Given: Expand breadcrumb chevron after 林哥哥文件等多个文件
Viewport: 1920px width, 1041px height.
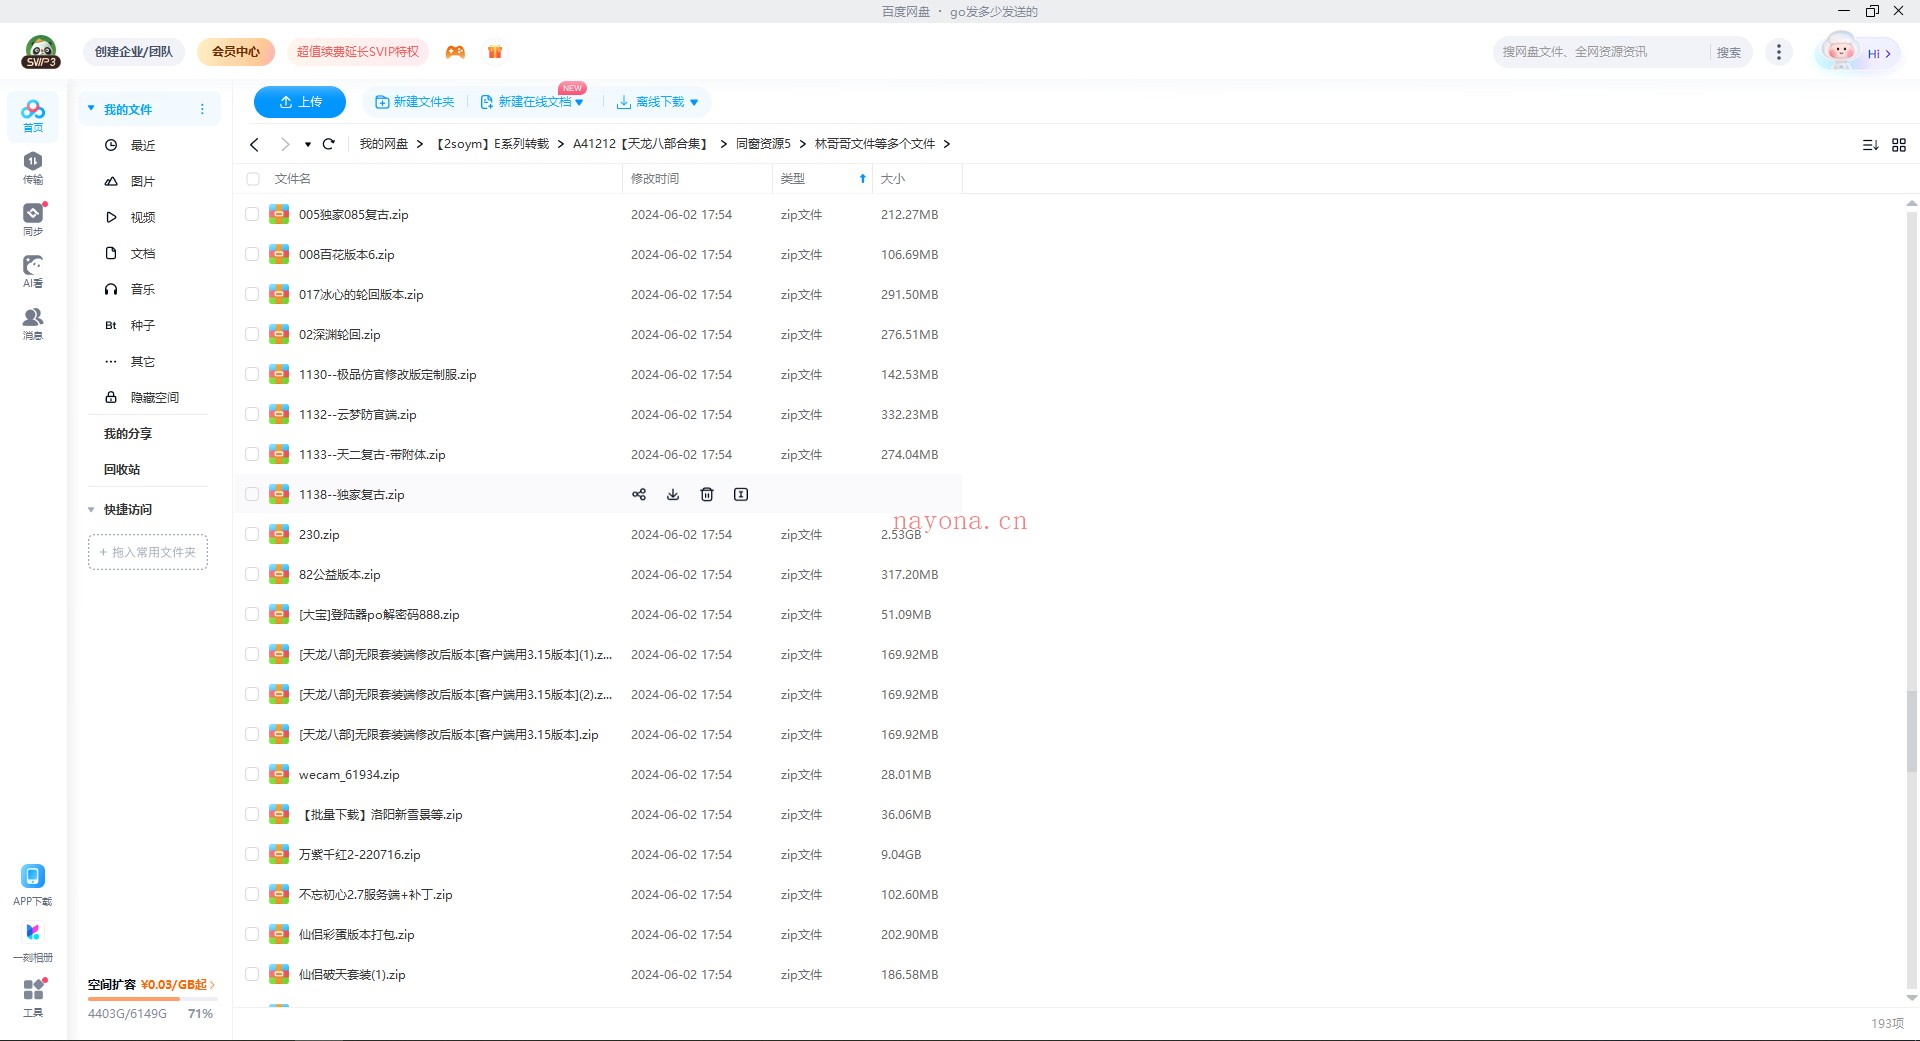Looking at the screenshot, I should click(x=946, y=144).
